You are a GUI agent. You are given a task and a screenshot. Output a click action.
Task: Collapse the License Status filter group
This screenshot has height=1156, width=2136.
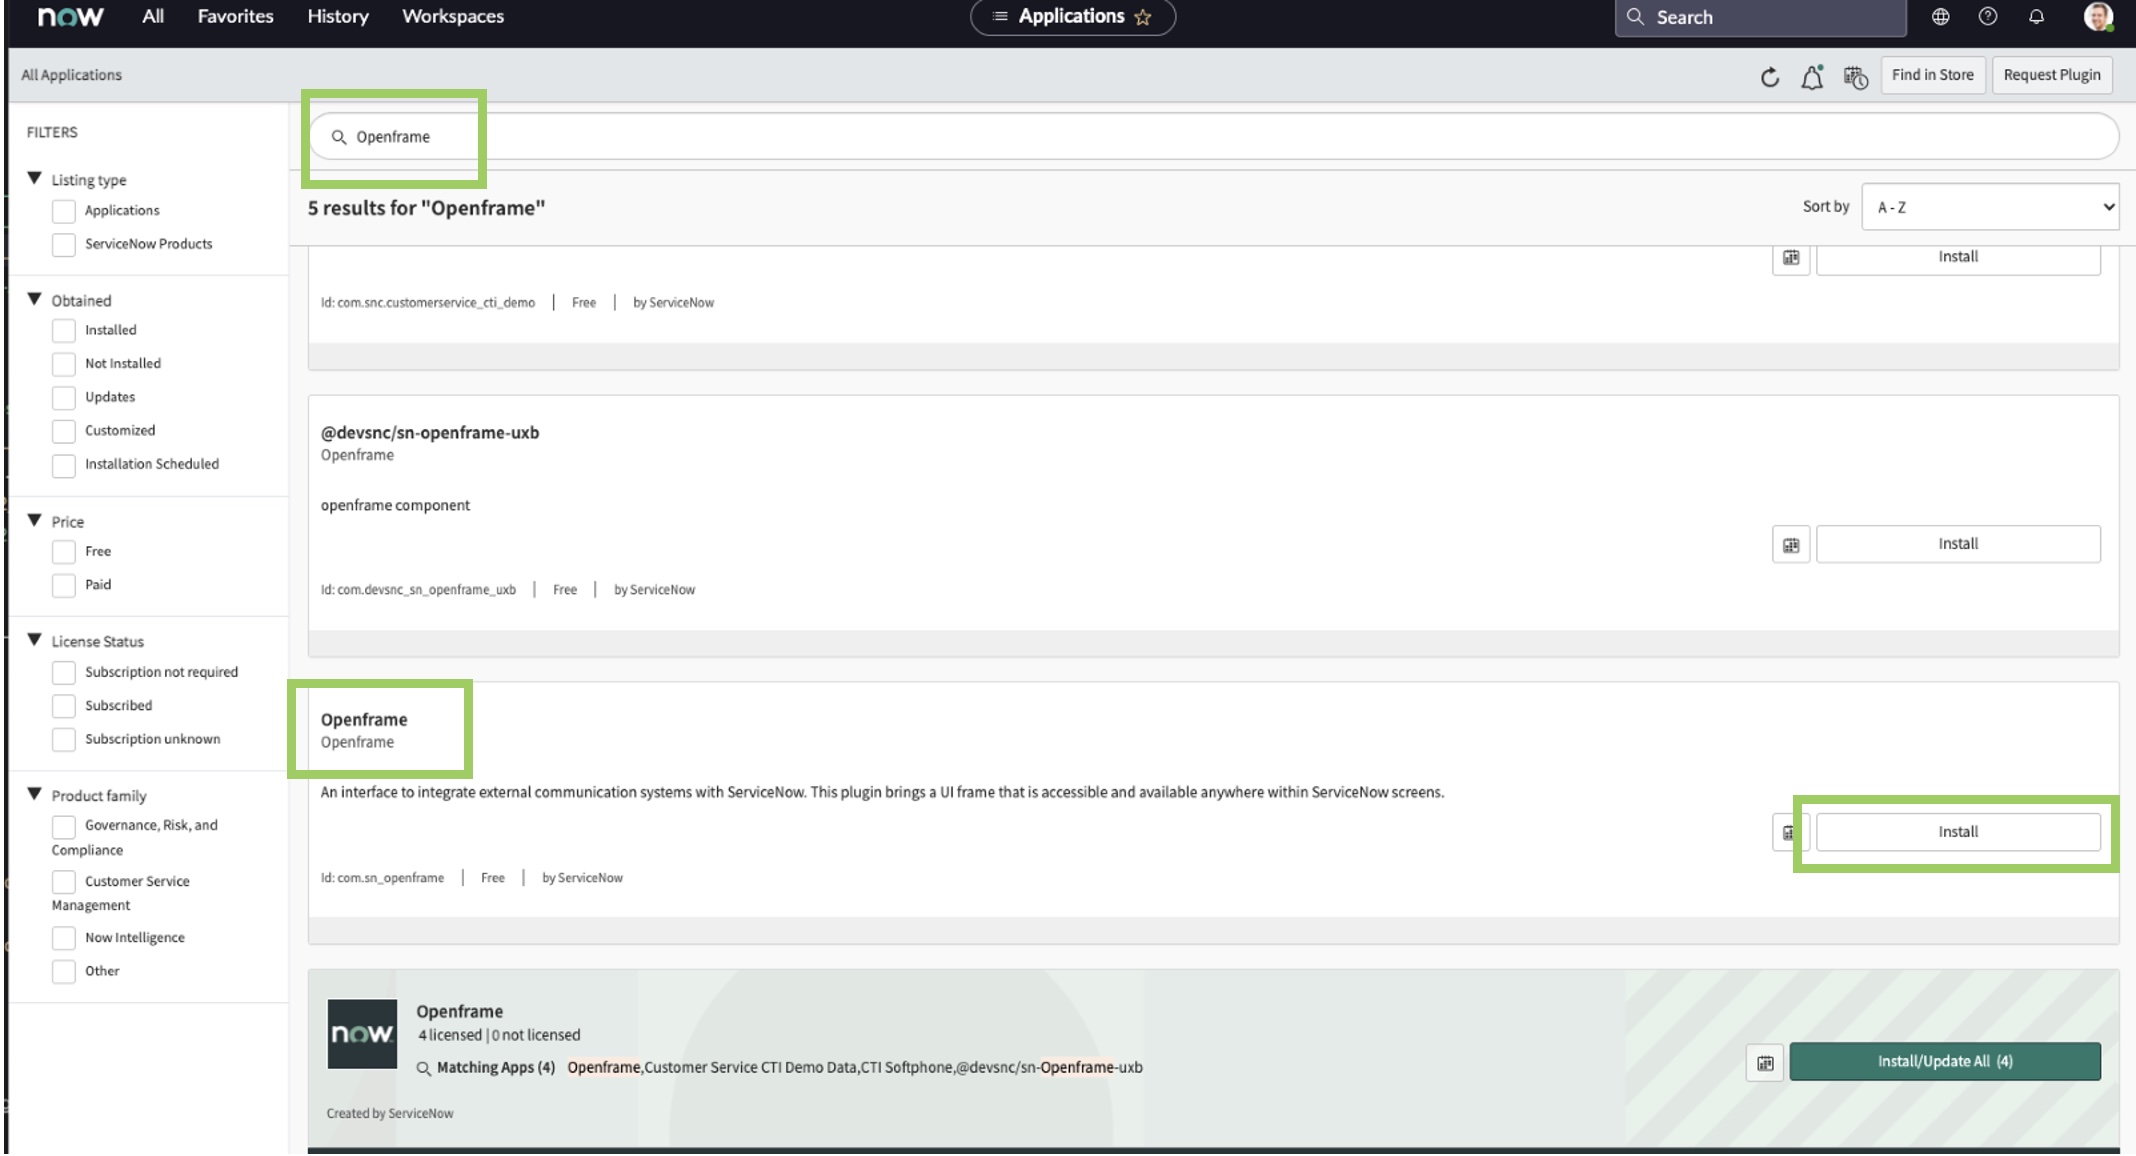click(x=34, y=639)
